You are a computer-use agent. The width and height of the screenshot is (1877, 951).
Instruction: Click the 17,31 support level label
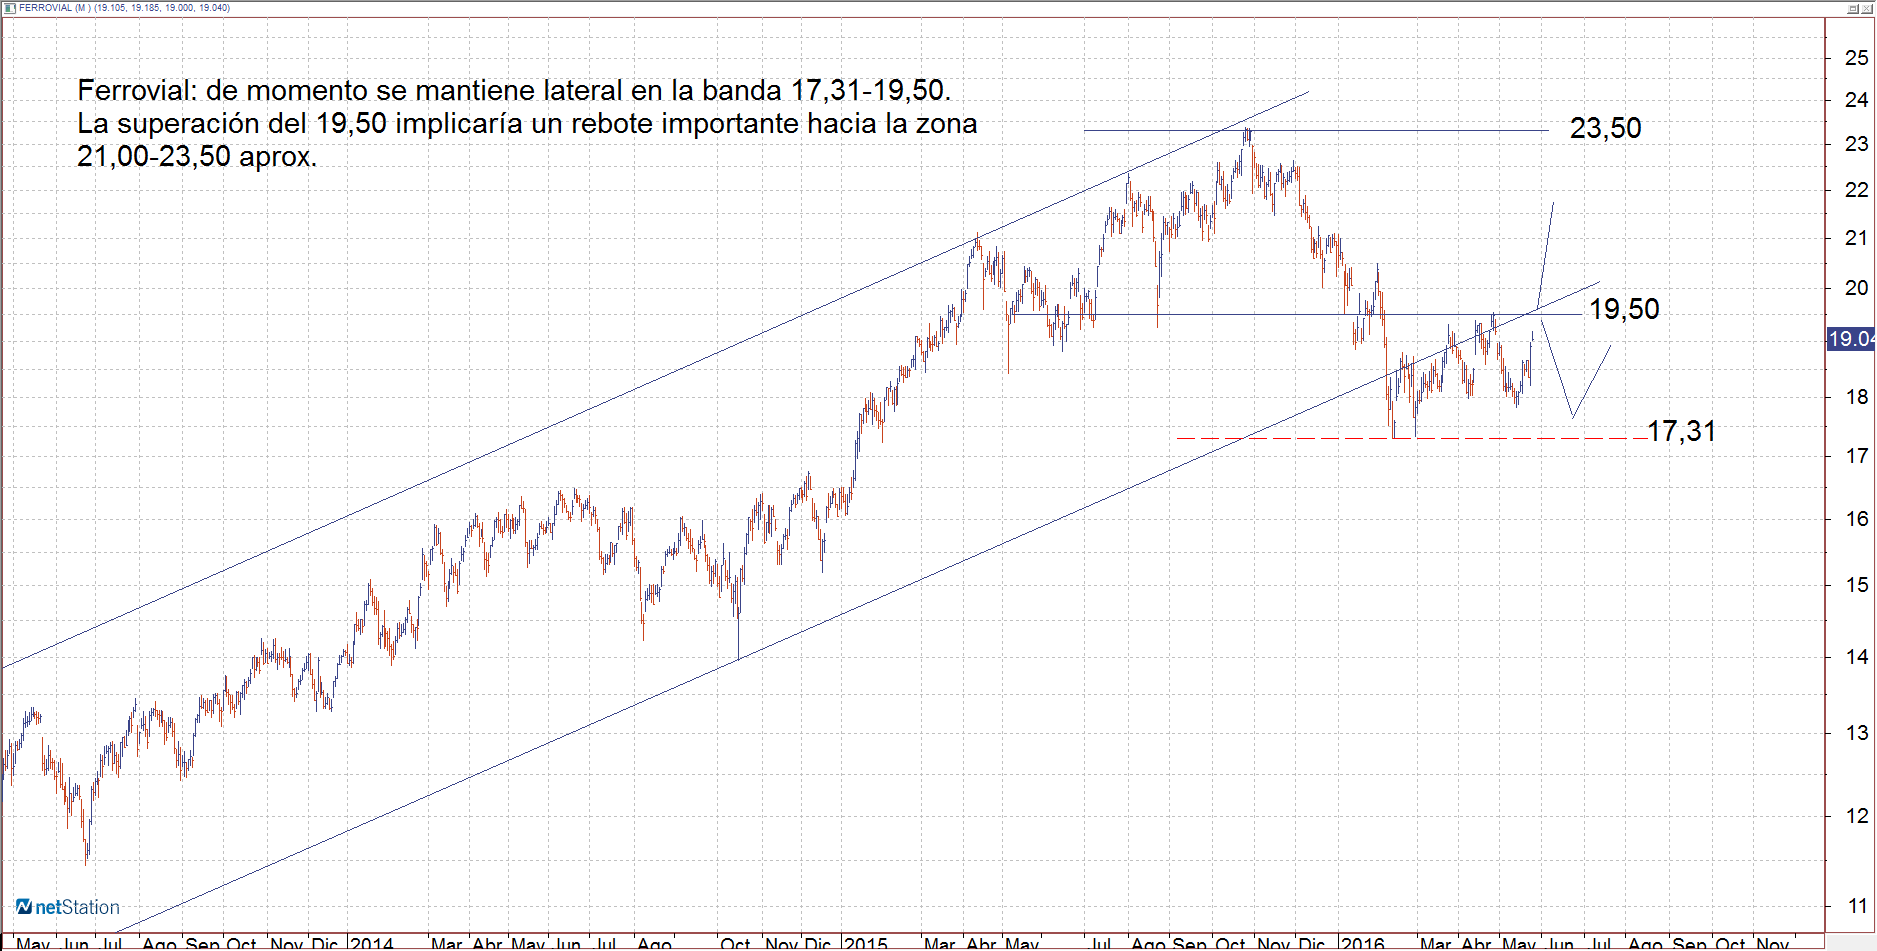click(x=1681, y=431)
